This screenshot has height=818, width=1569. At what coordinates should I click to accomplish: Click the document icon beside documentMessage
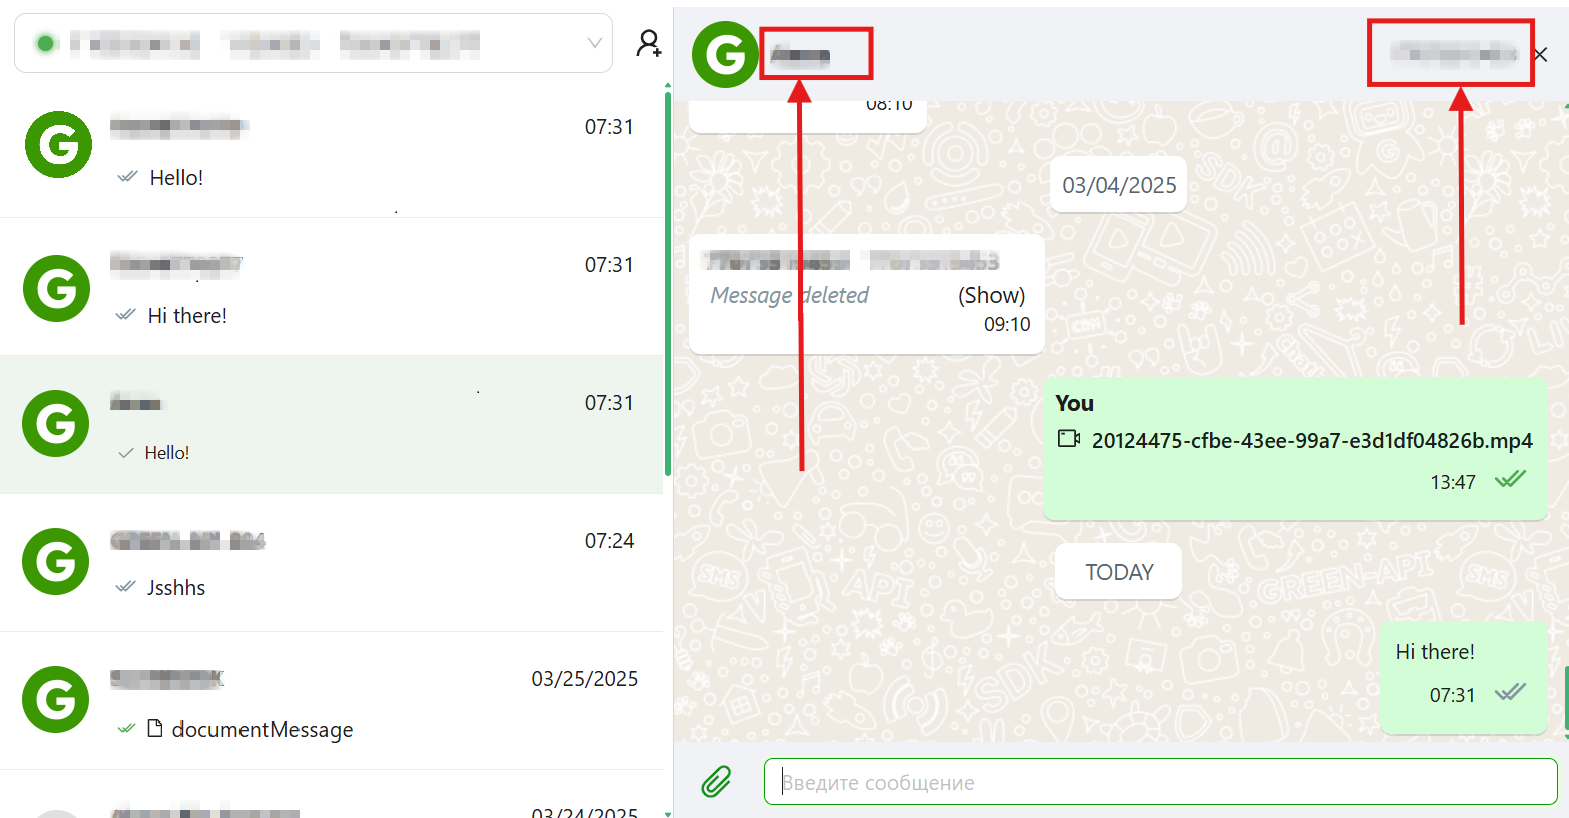pos(155,728)
